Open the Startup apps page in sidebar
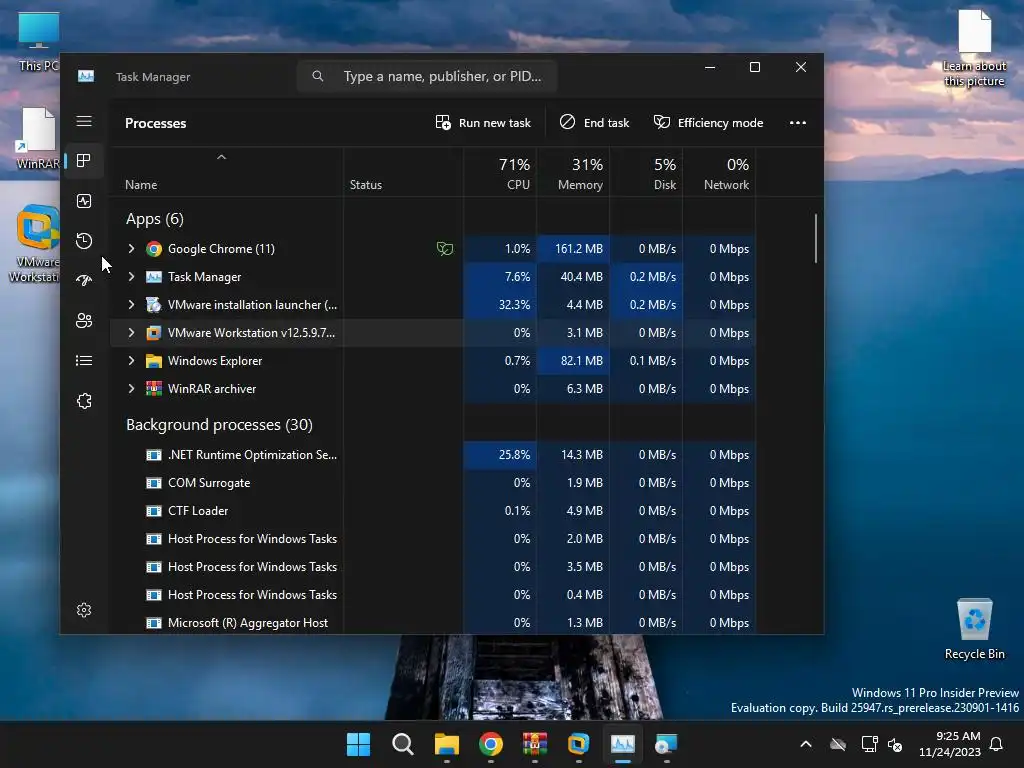Image resolution: width=1024 pixels, height=768 pixels. coord(84,281)
